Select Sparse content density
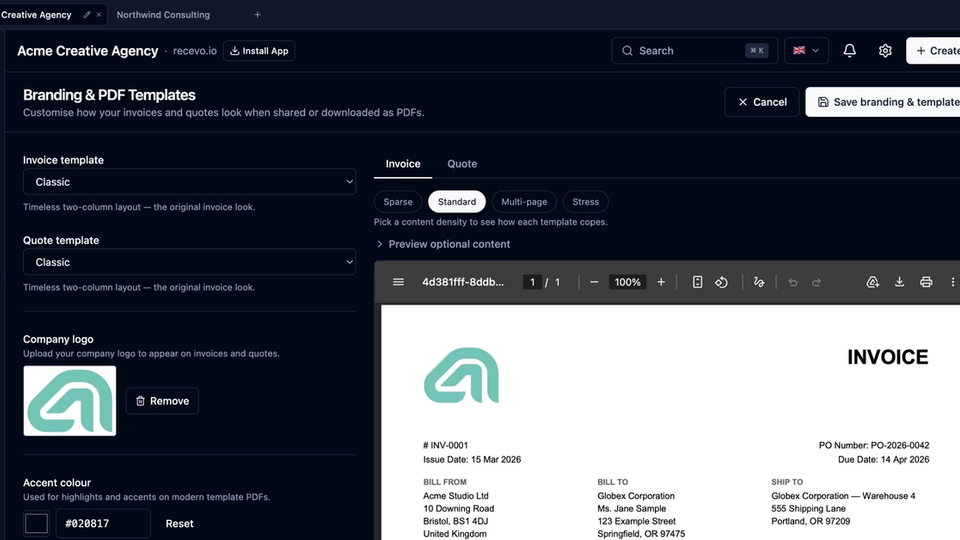This screenshot has width=960, height=540. pos(398,201)
